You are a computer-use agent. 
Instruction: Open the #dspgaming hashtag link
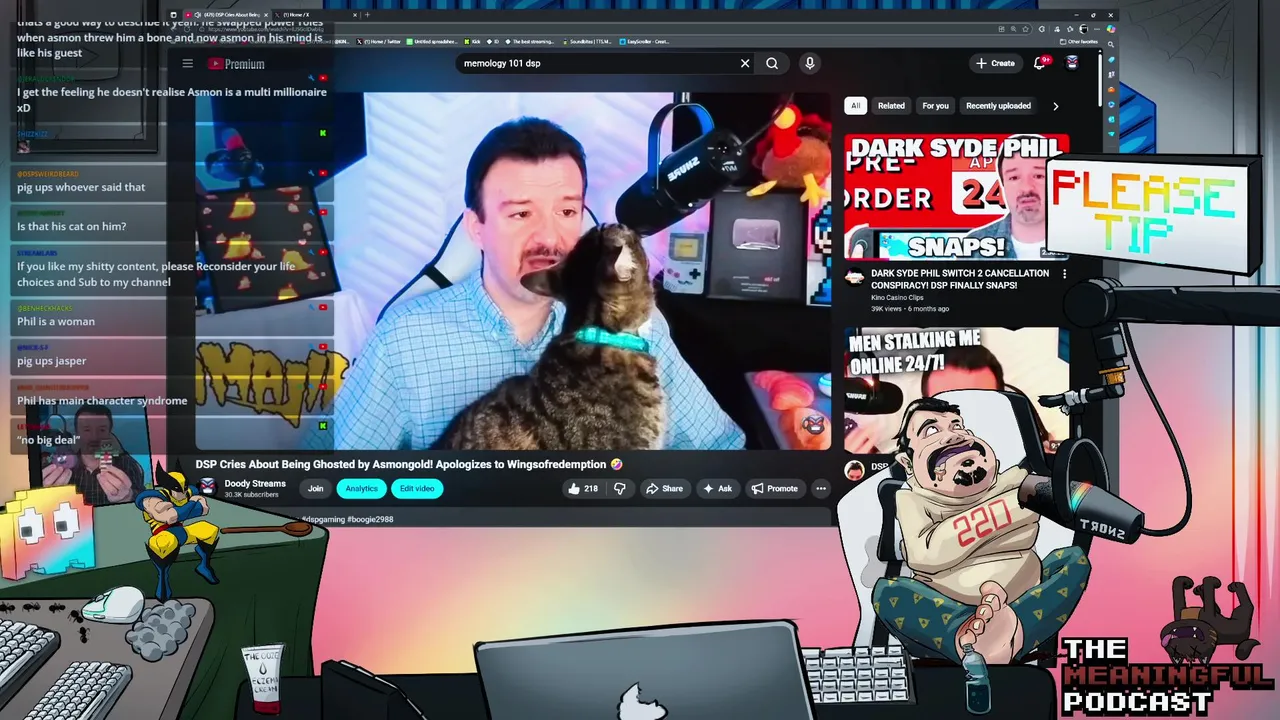(x=323, y=520)
